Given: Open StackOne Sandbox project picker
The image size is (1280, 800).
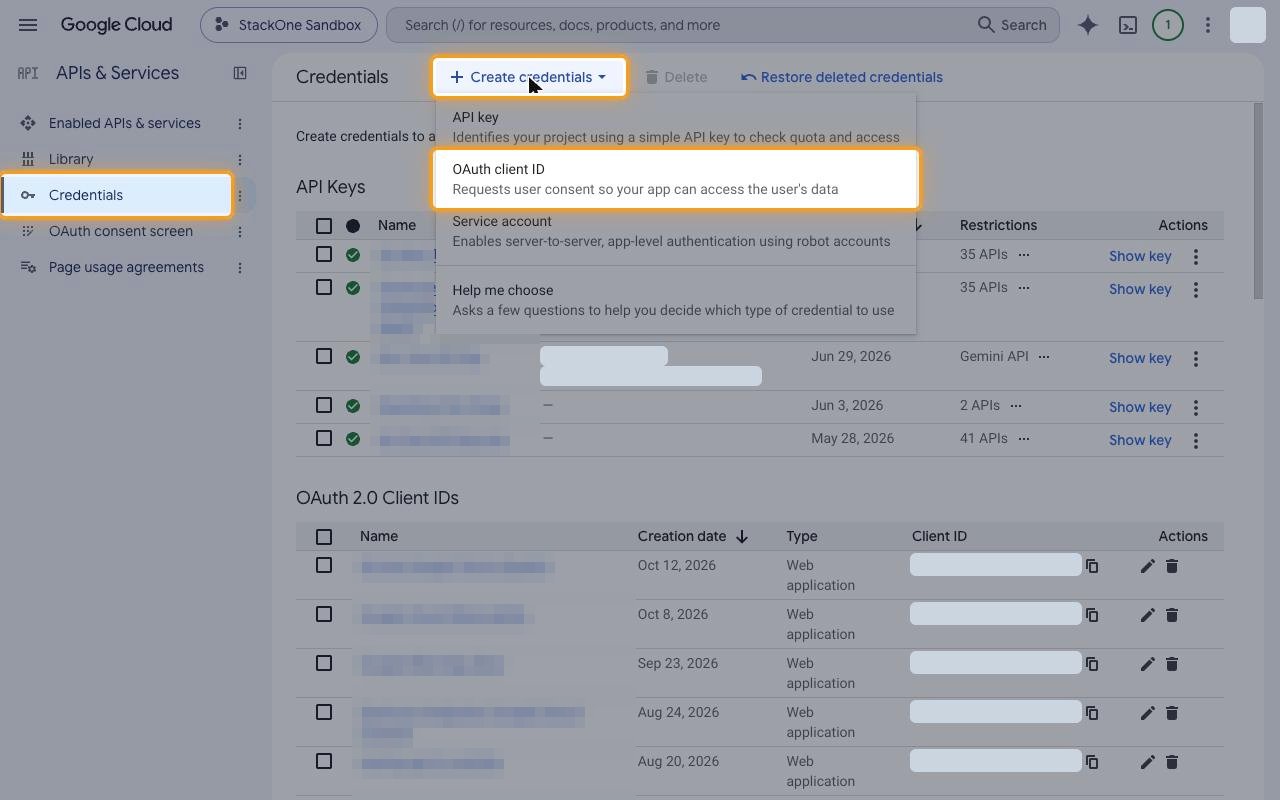Looking at the screenshot, I should pos(289,25).
